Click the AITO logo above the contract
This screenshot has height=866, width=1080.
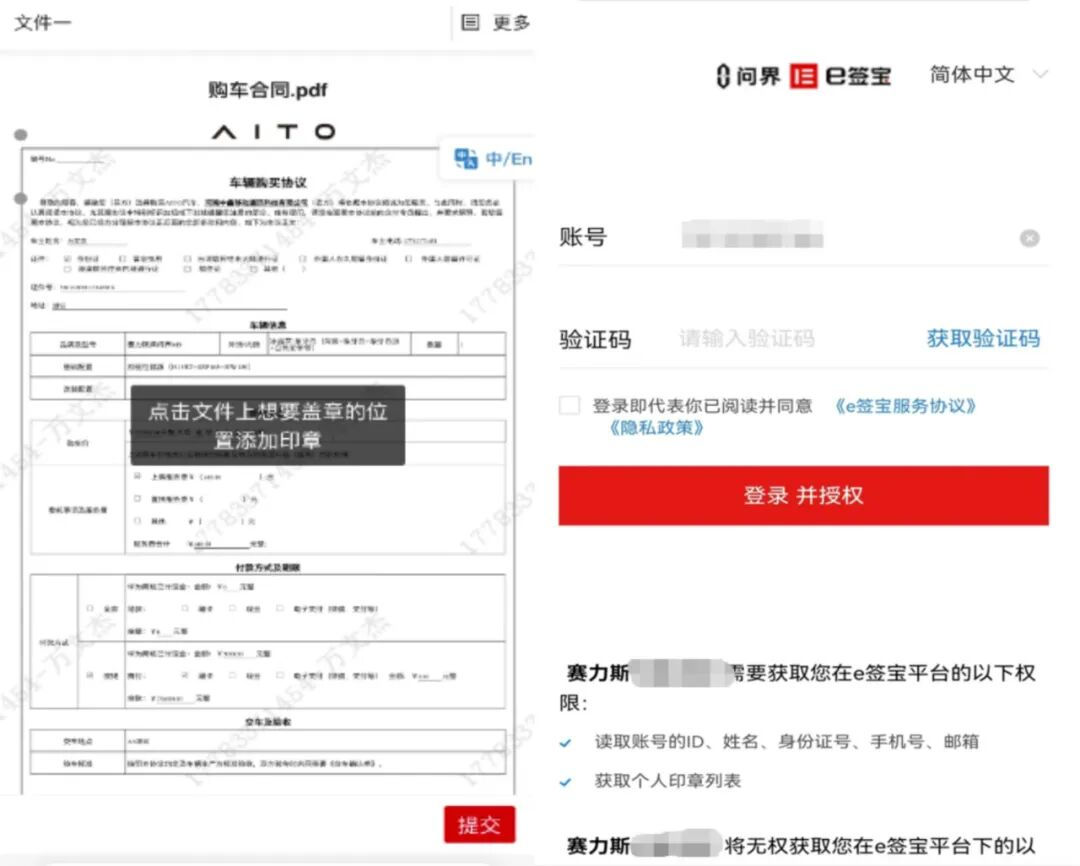(273, 132)
